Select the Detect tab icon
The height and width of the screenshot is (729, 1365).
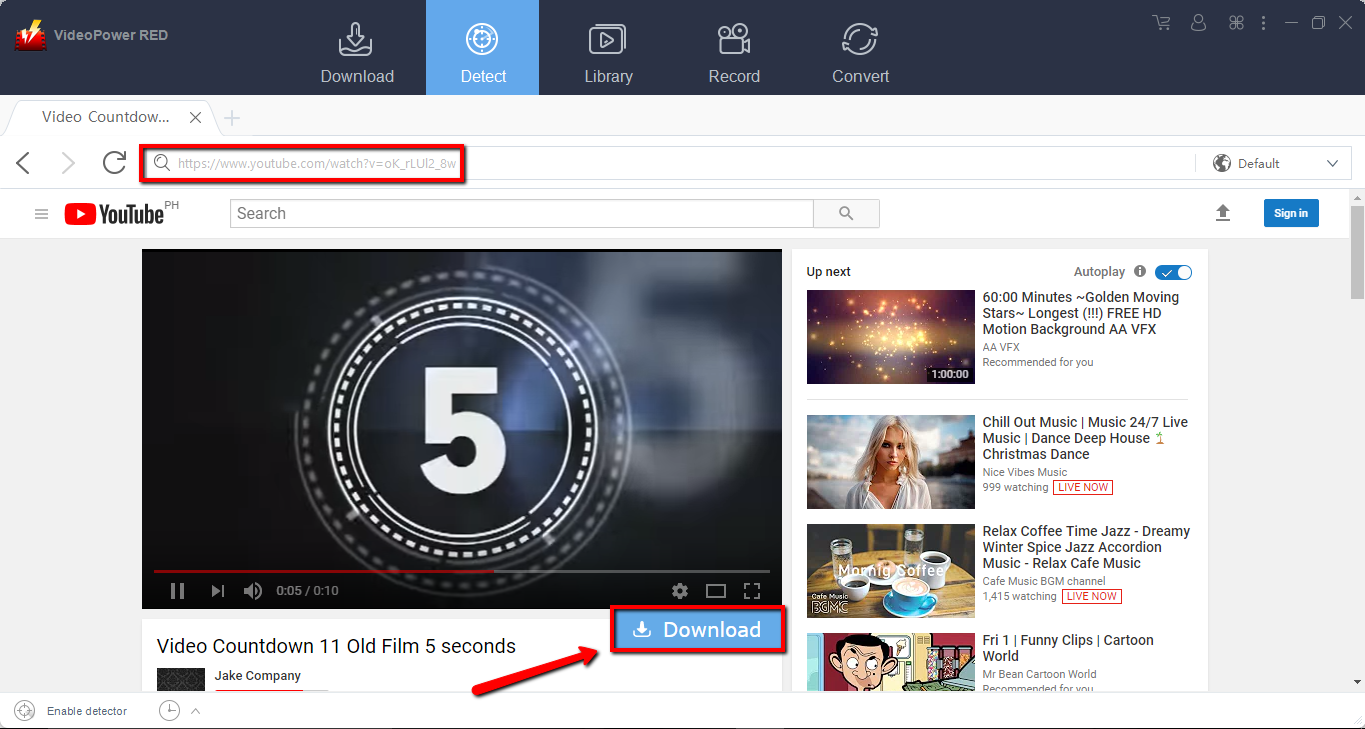482,38
